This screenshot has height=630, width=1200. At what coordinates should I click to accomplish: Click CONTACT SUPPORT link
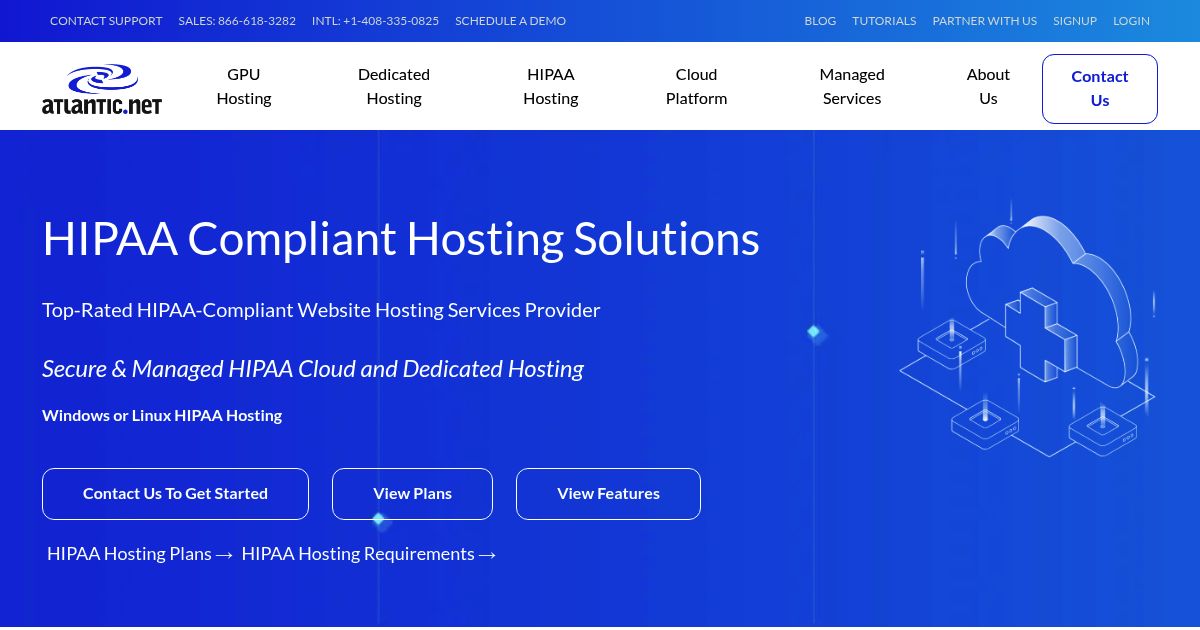106,20
